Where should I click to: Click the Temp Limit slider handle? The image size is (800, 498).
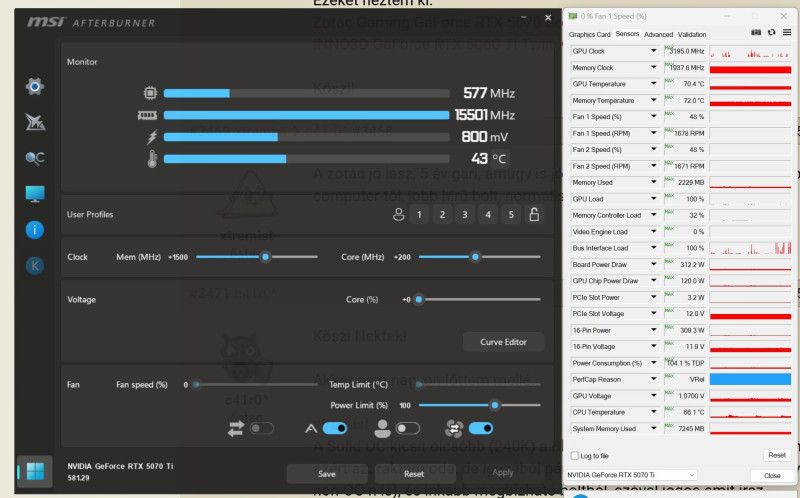coord(419,384)
